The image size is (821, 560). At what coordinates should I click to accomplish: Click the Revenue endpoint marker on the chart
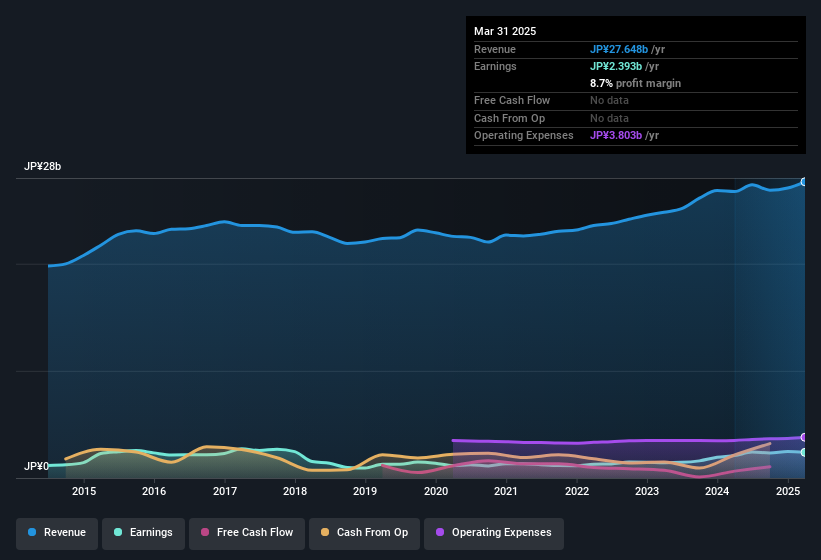pos(804,182)
